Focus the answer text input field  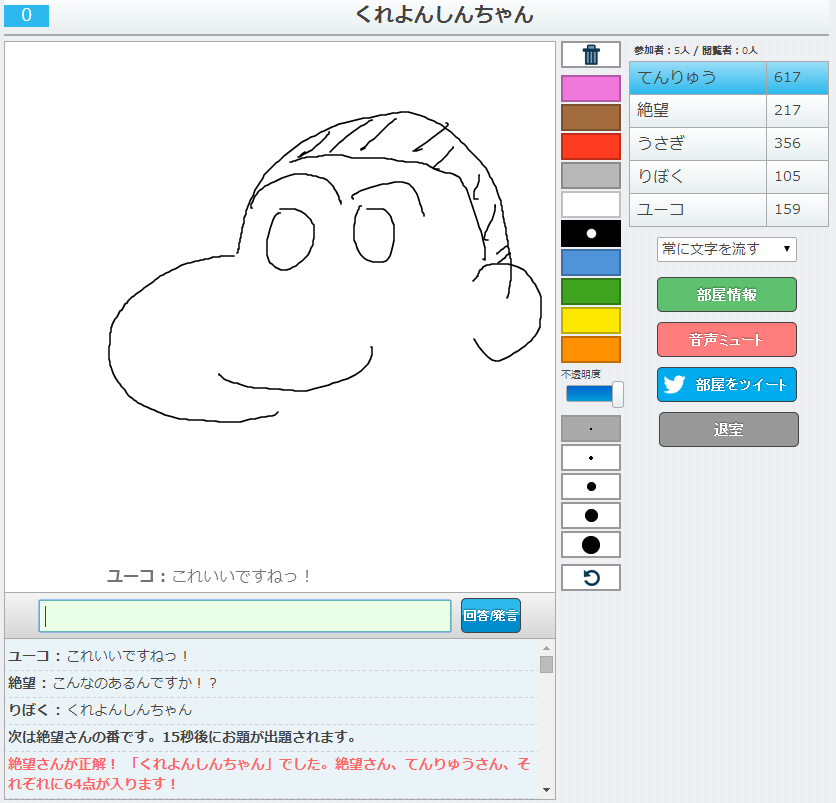[x=245, y=616]
